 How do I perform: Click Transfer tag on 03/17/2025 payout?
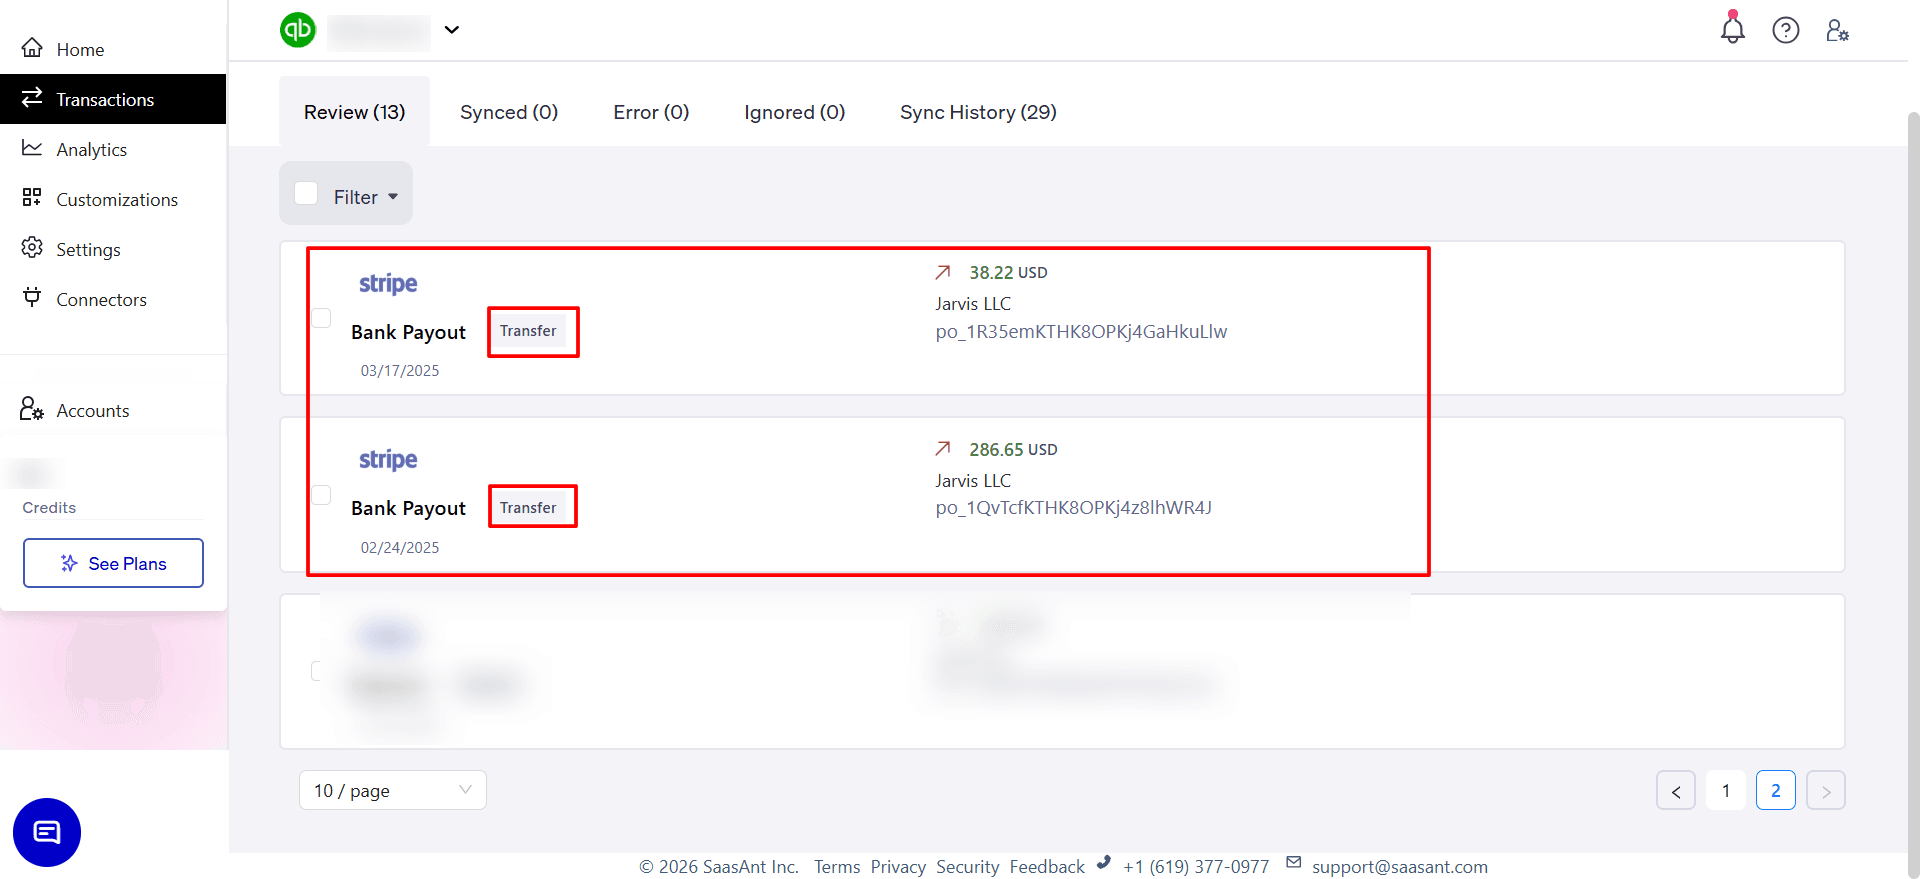(528, 331)
